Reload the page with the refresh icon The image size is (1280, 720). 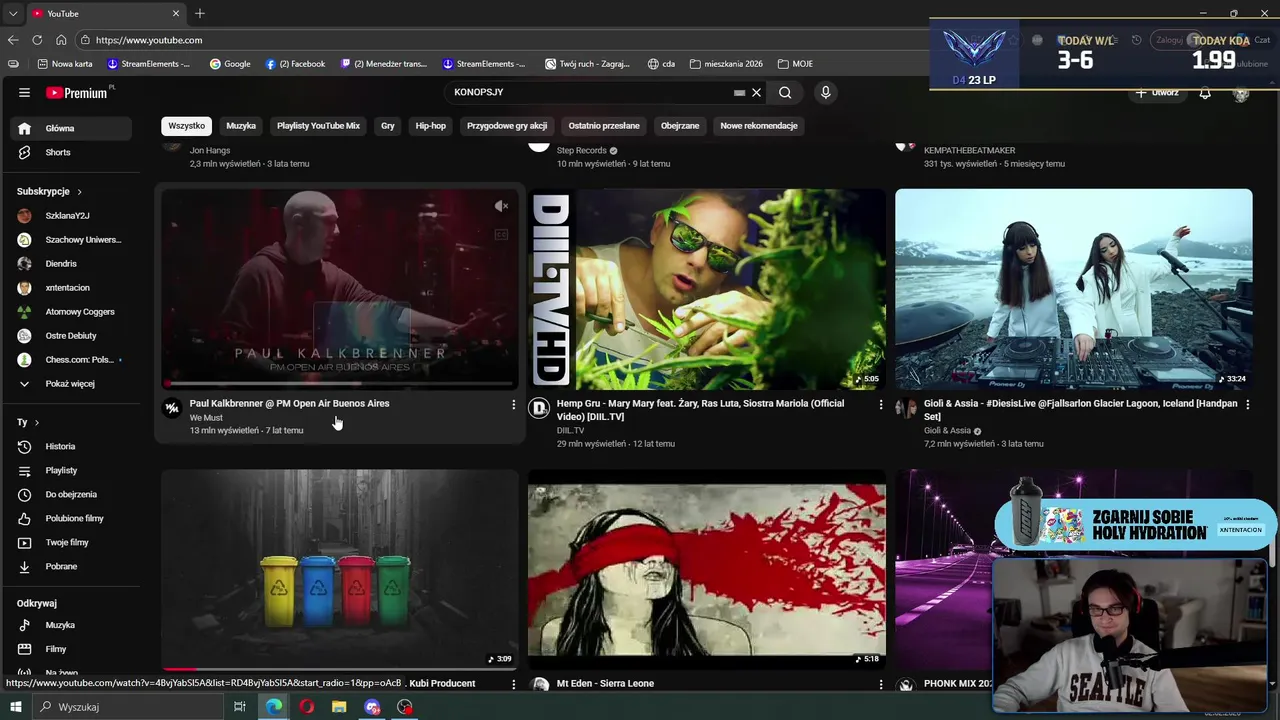[x=37, y=40]
